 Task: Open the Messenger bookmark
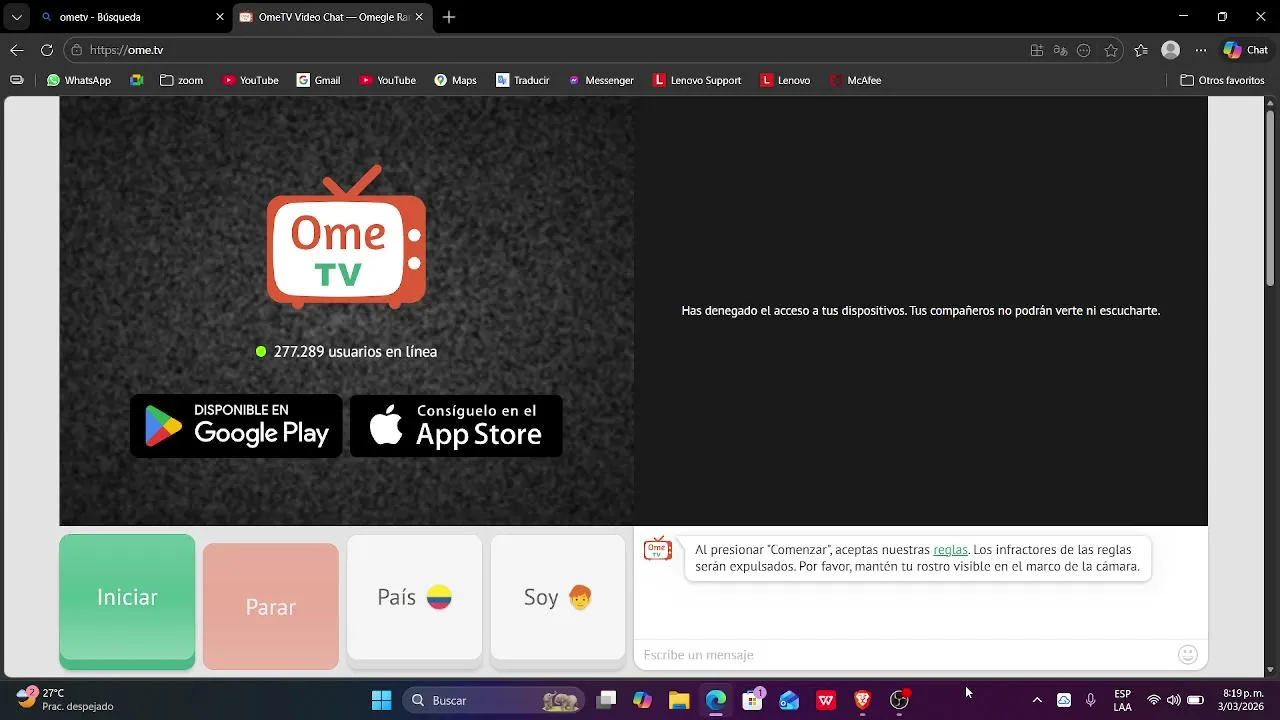601,80
